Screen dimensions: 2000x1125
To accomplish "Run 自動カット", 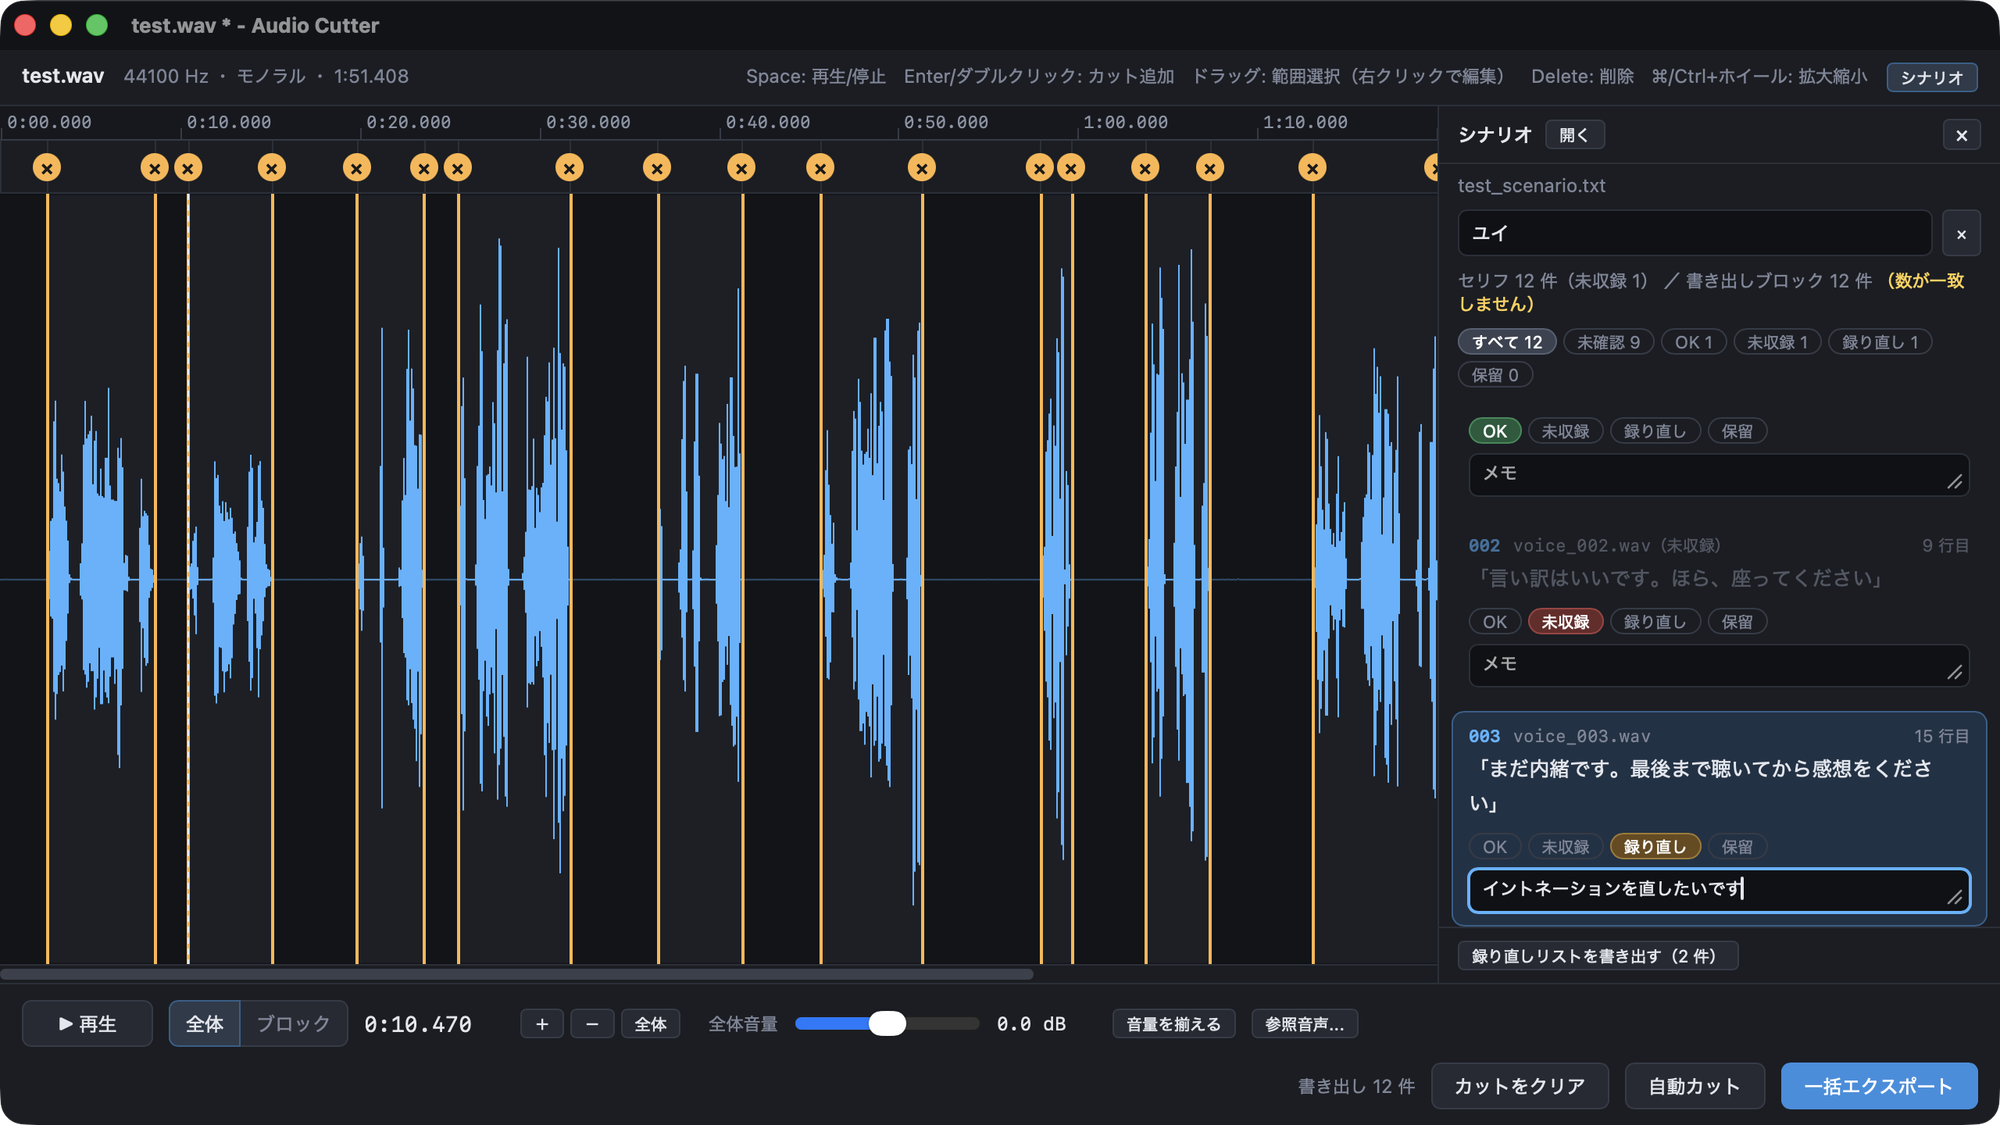I will point(1694,1086).
